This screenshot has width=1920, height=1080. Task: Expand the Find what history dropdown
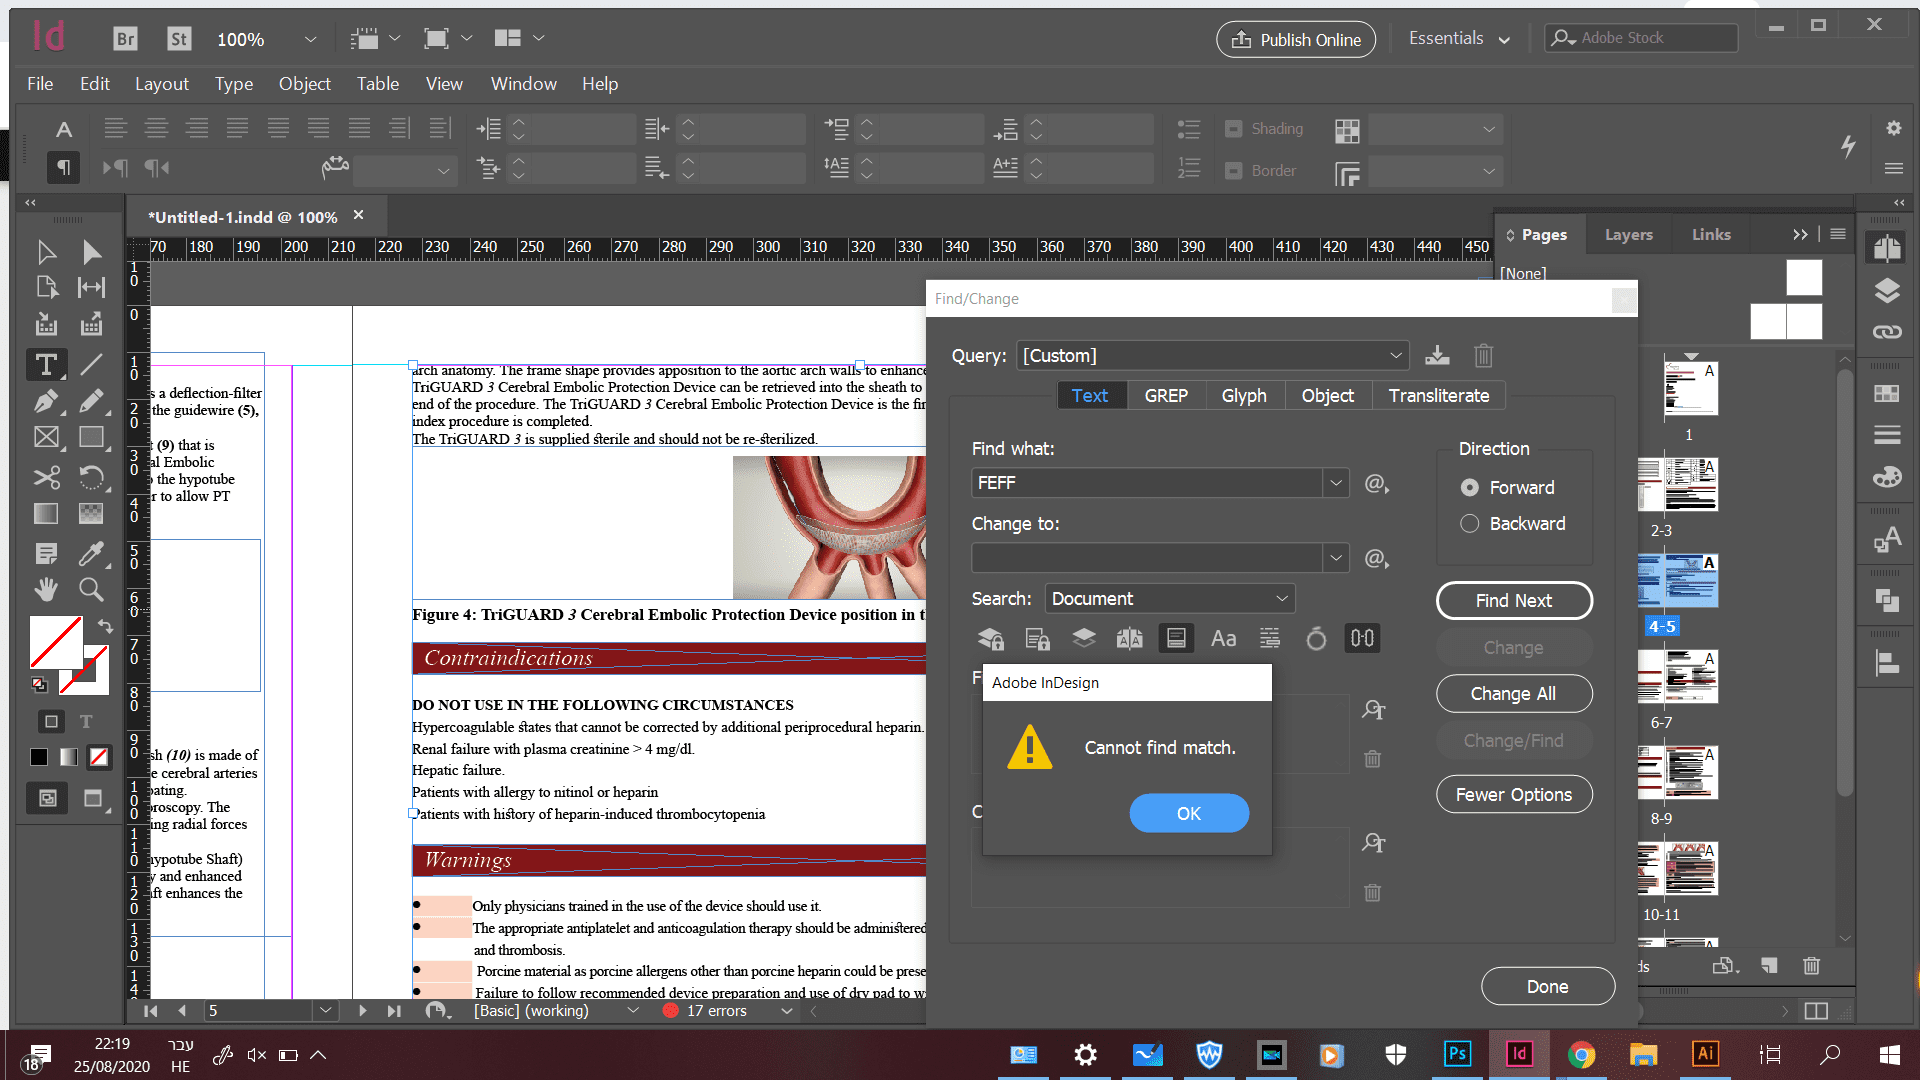click(x=1335, y=483)
